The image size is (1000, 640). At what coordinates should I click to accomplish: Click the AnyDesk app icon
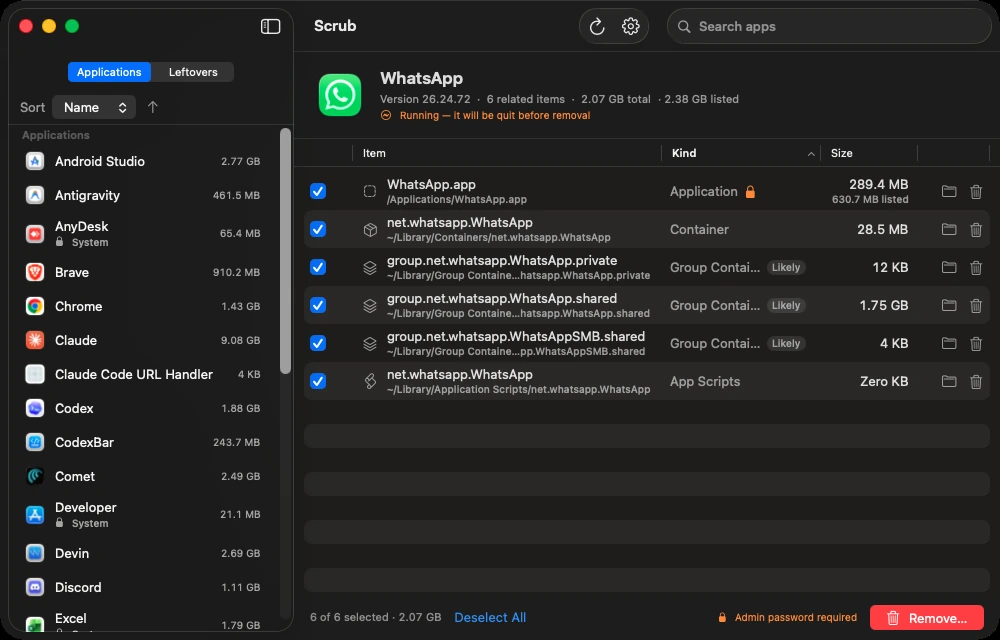[34, 233]
